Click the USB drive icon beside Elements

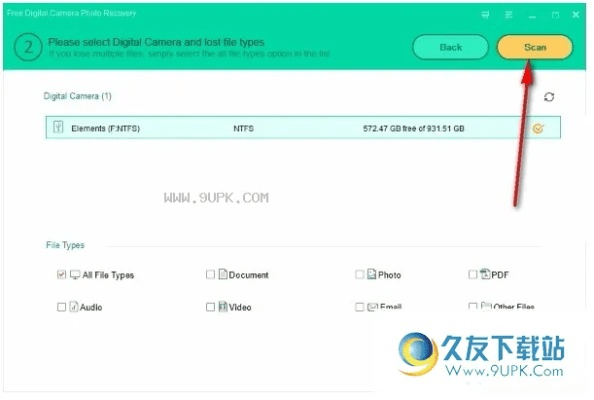pos(58,127)
